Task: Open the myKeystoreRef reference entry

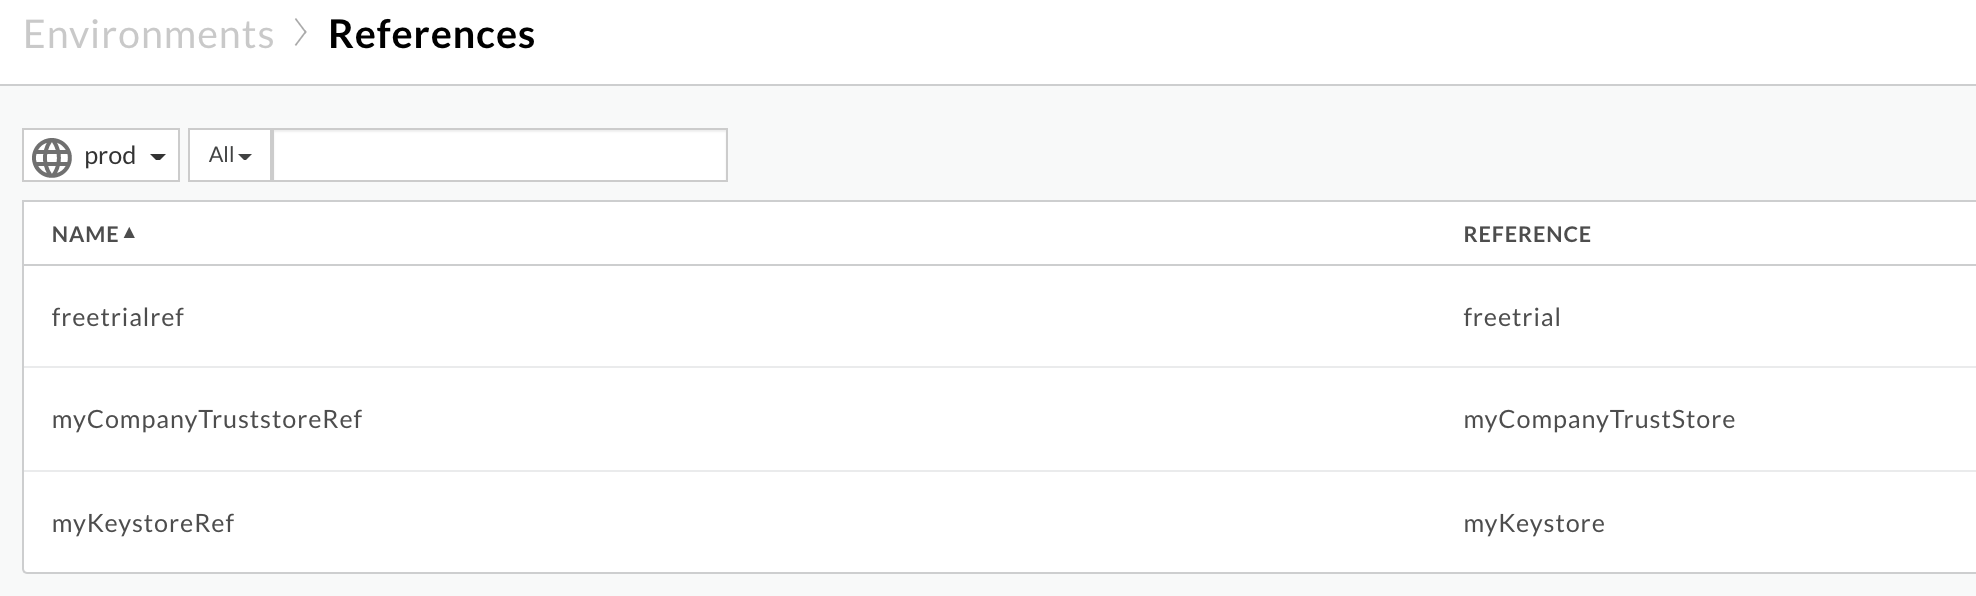Action: pos(143,524)
